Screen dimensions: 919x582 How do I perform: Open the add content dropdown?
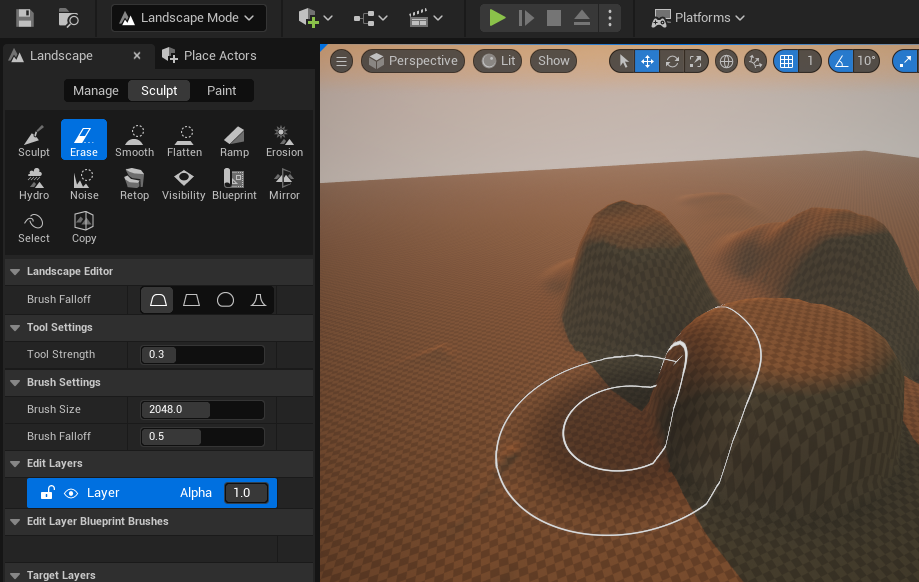315,18
